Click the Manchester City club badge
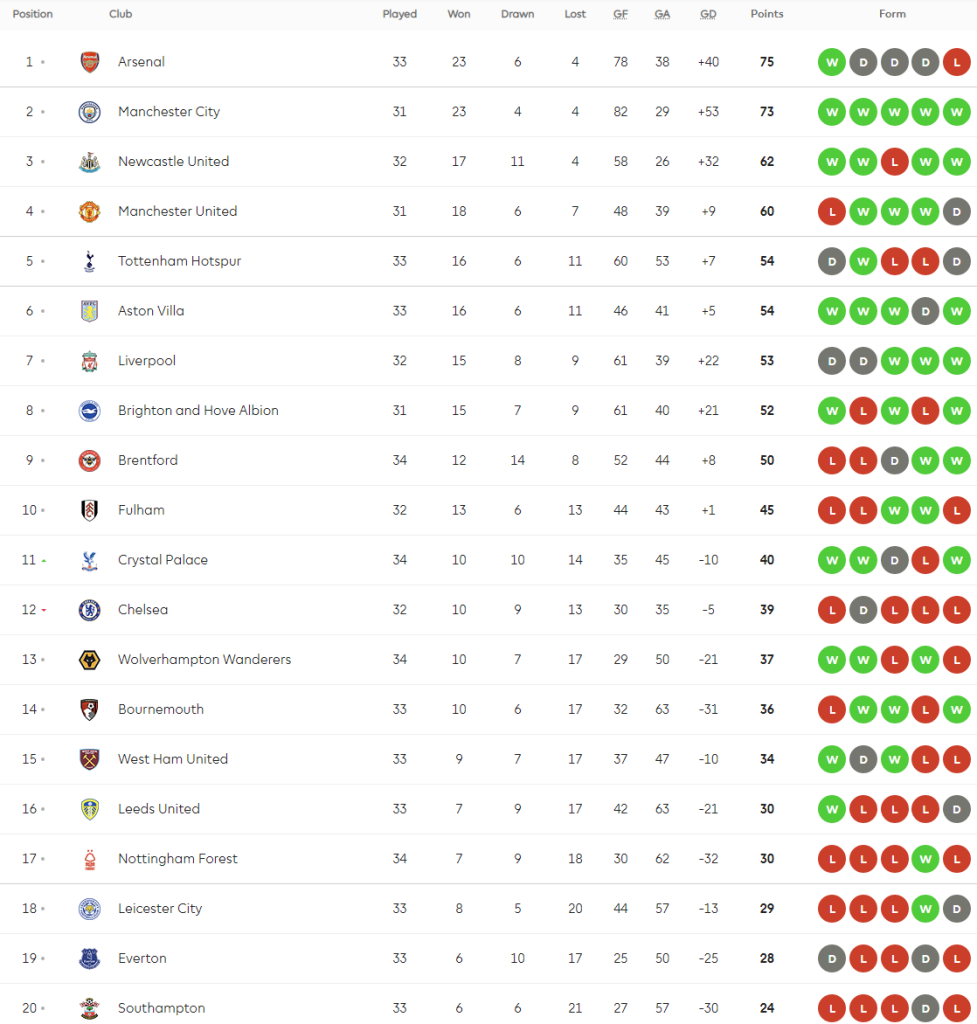This screenshot has height=1024, width=977. 90,112
